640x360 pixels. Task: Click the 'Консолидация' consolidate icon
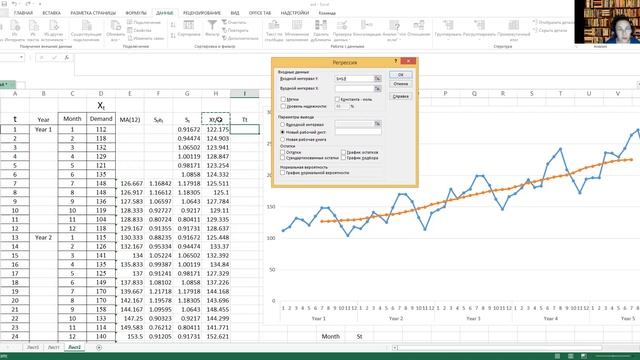pyautogui.click(x=367, y=25)
